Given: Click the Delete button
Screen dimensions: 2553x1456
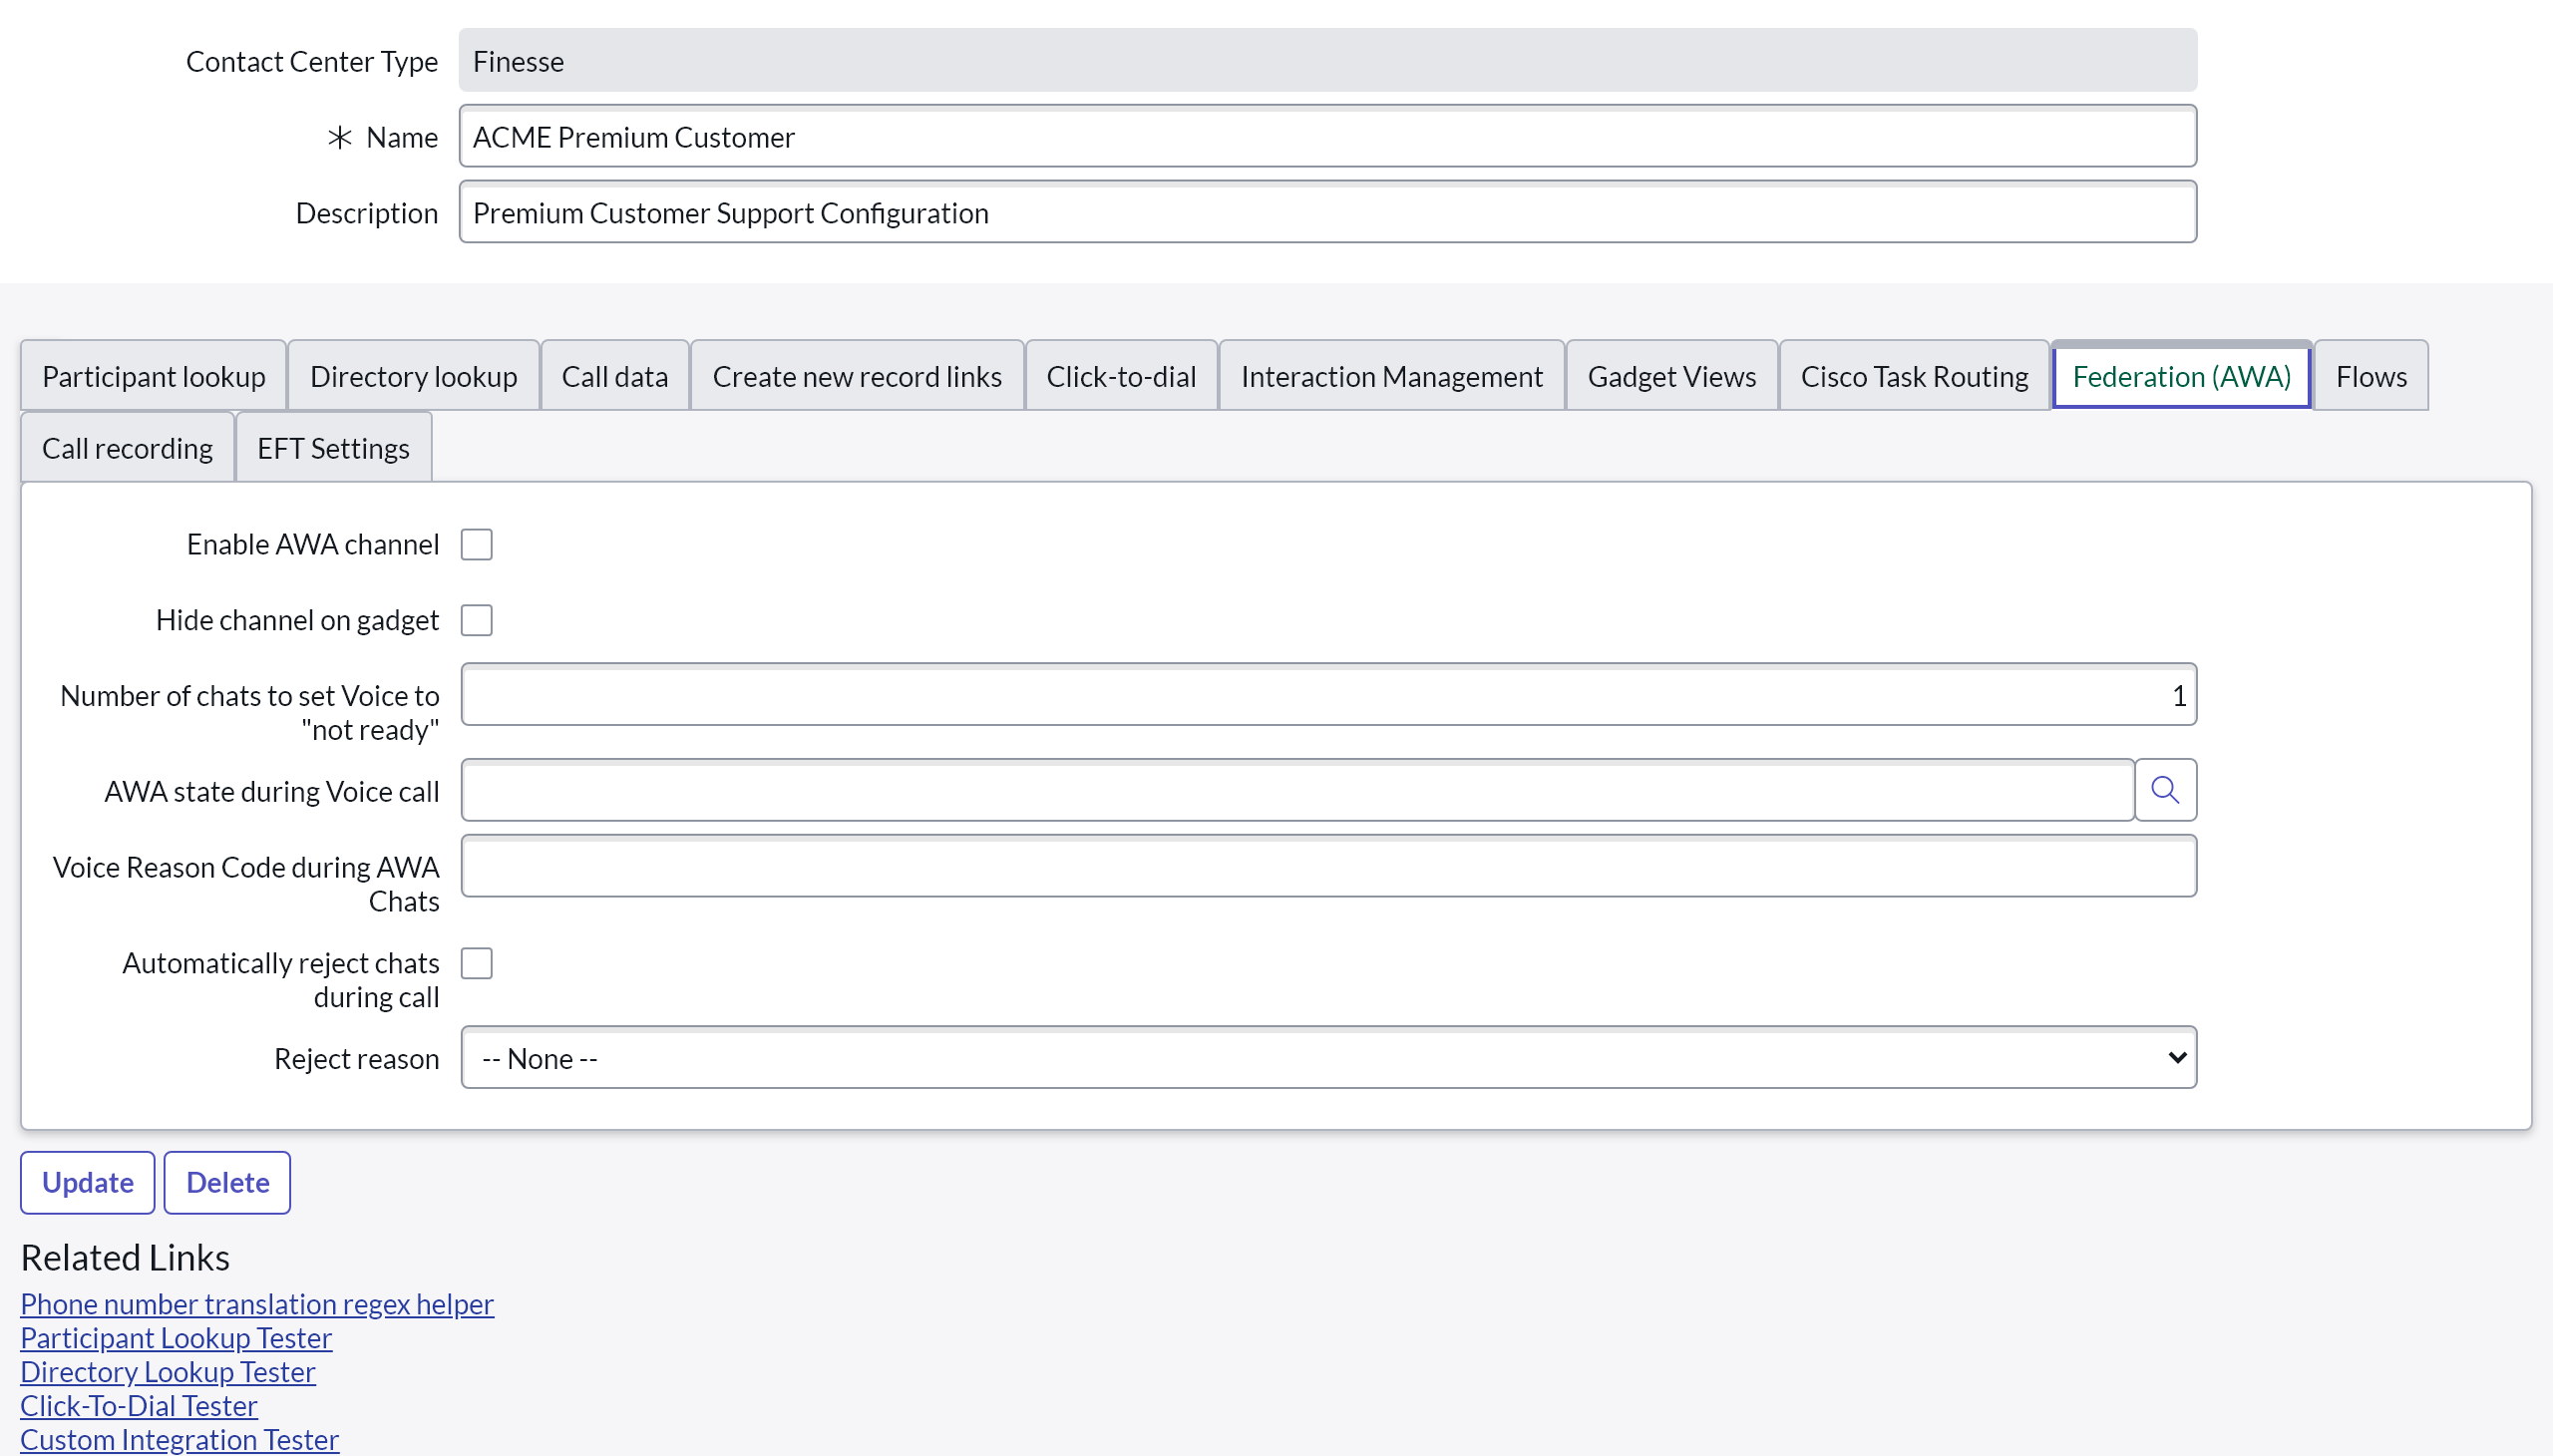Looking at the screenshot, I should (x=227, y=1182).
